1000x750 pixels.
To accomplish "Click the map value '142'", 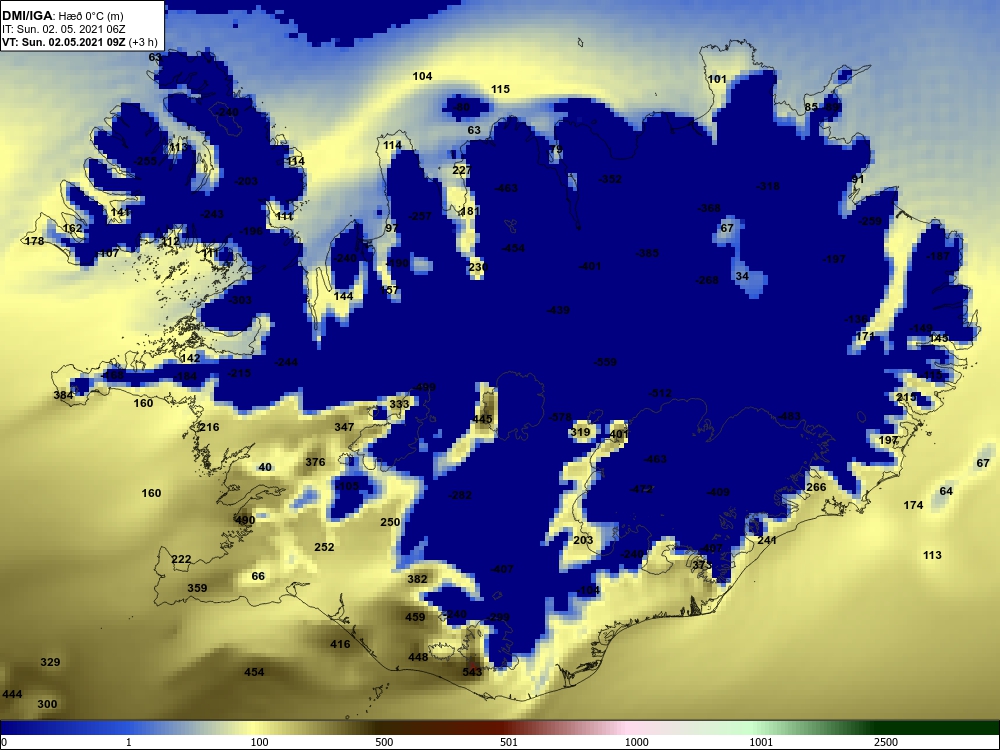I will 190,358.
